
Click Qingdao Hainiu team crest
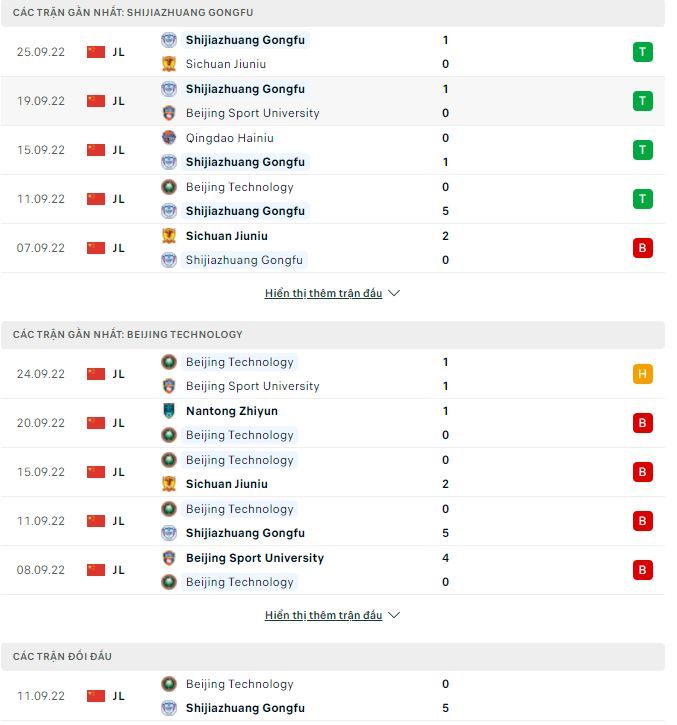pyautogui.click(x=169, y=138)
